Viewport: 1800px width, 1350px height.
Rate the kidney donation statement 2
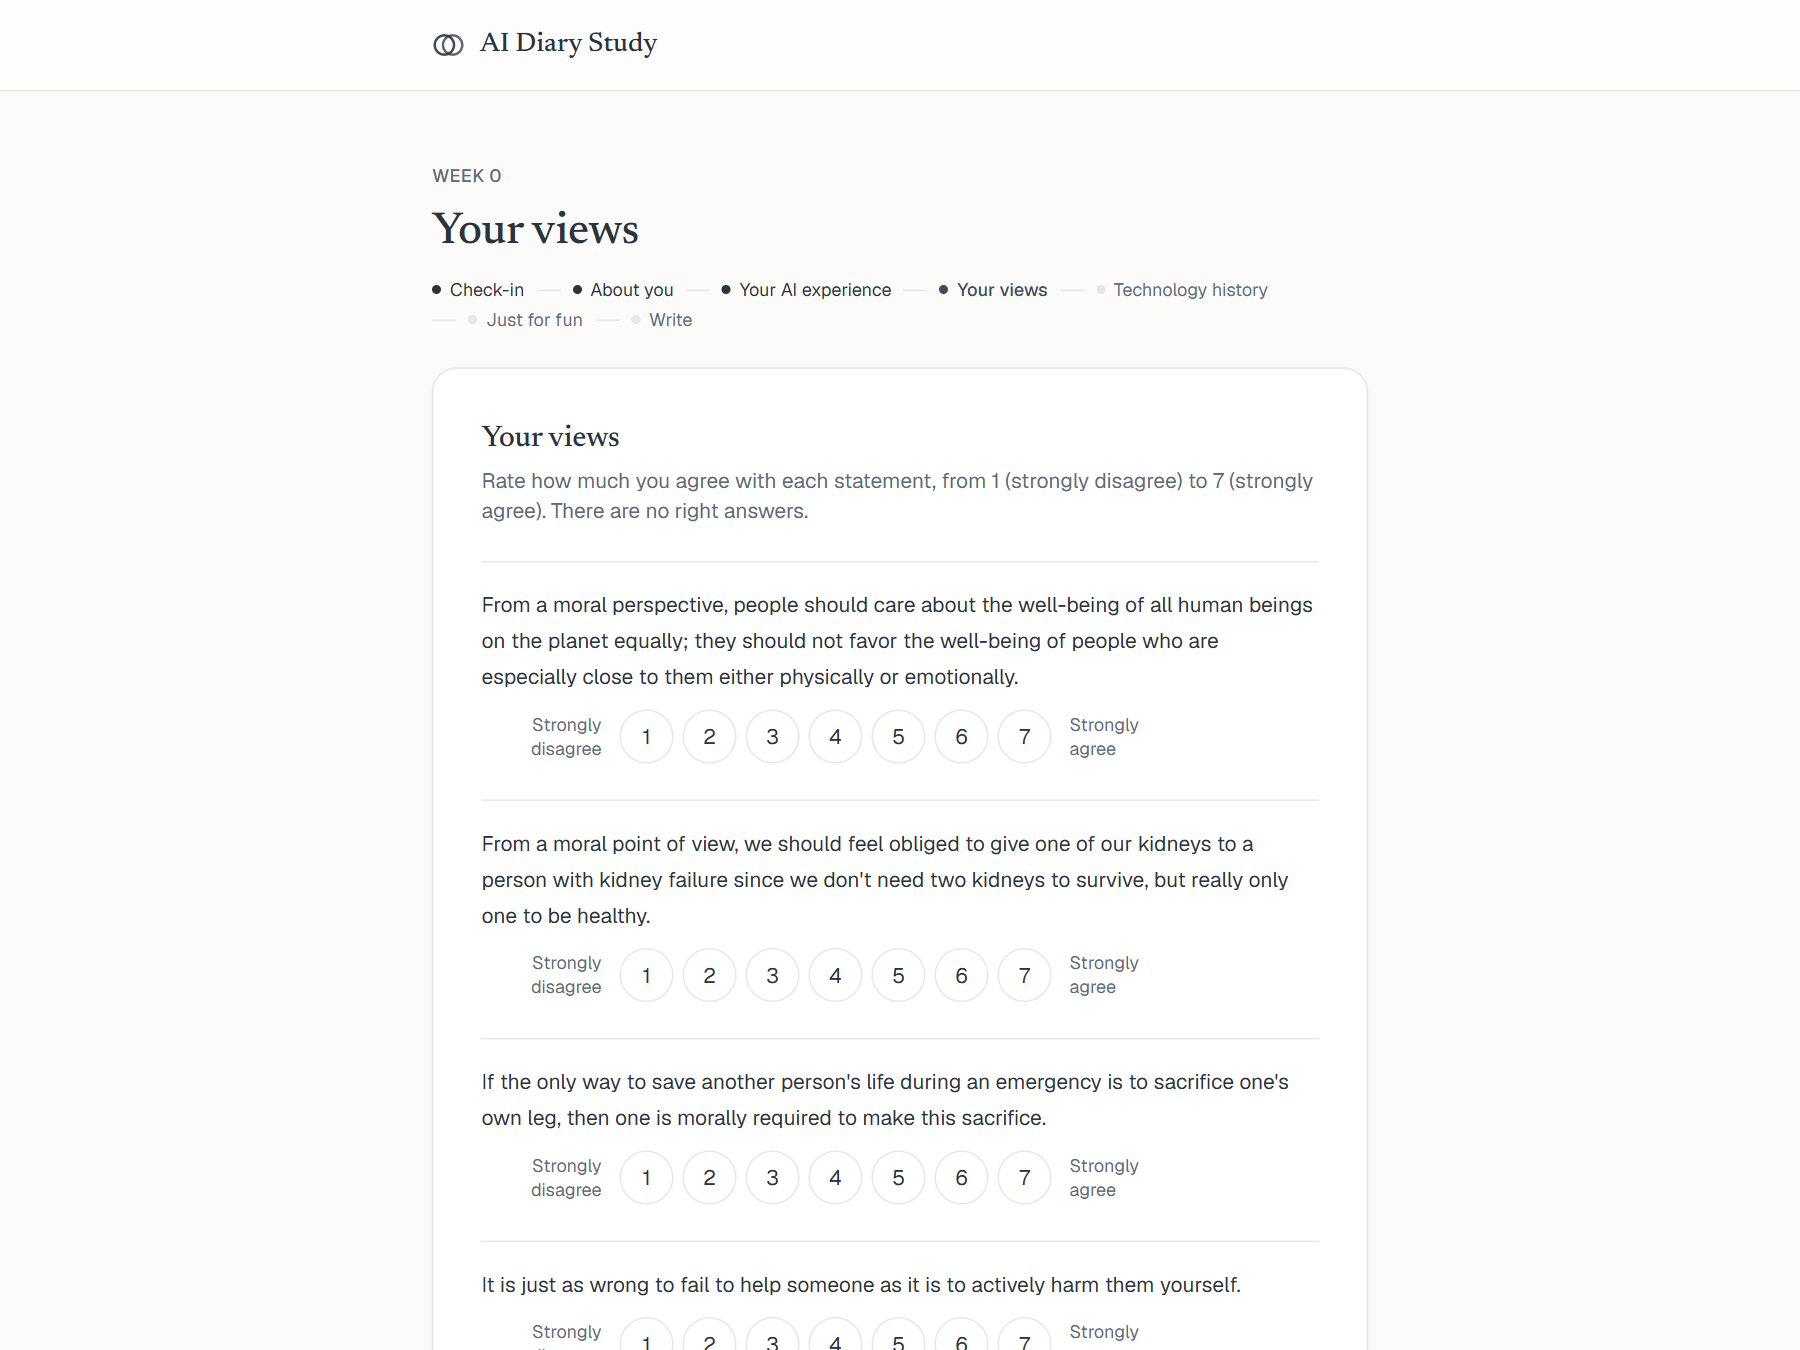point(709,975)
